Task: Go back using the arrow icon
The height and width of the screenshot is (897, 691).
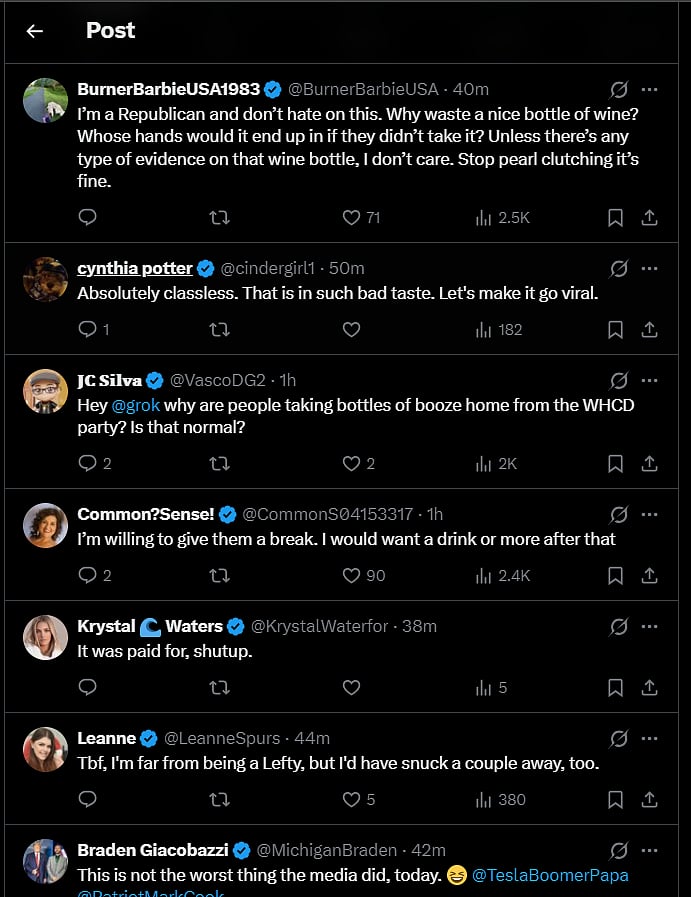Action: (x=35, y=31)
